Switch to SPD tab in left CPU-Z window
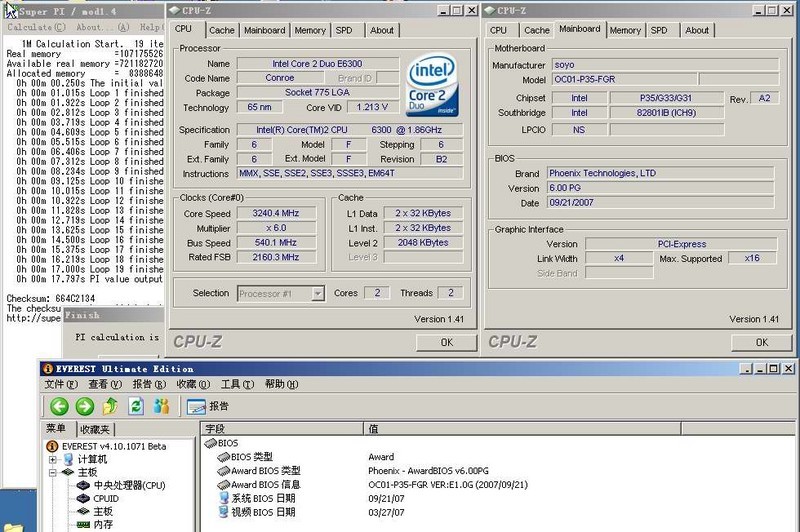This screenshot has height=532, width=800. point(344,30)
